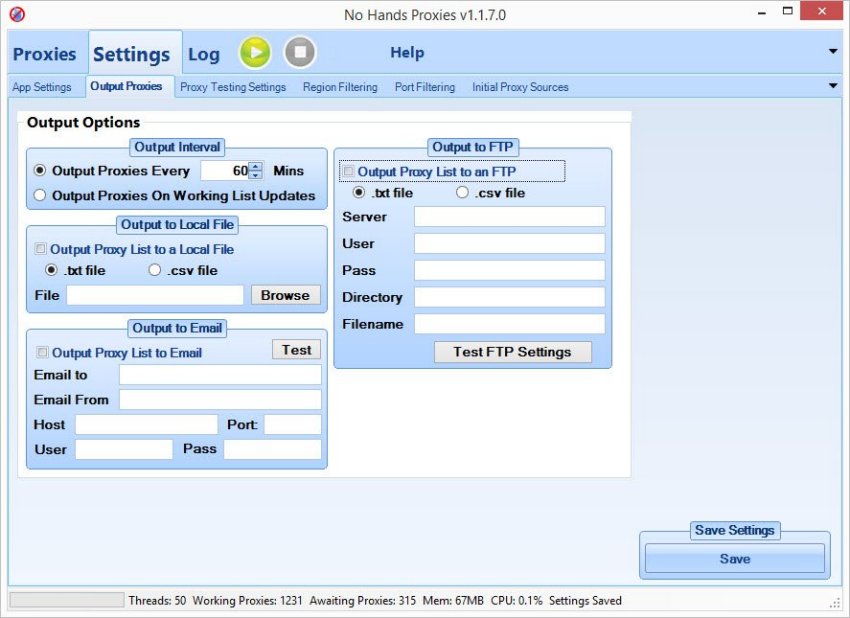This screenshot has height=618, width=850.
Task: Decrease the output interval minutes
Action: click(x=256, y=175)
